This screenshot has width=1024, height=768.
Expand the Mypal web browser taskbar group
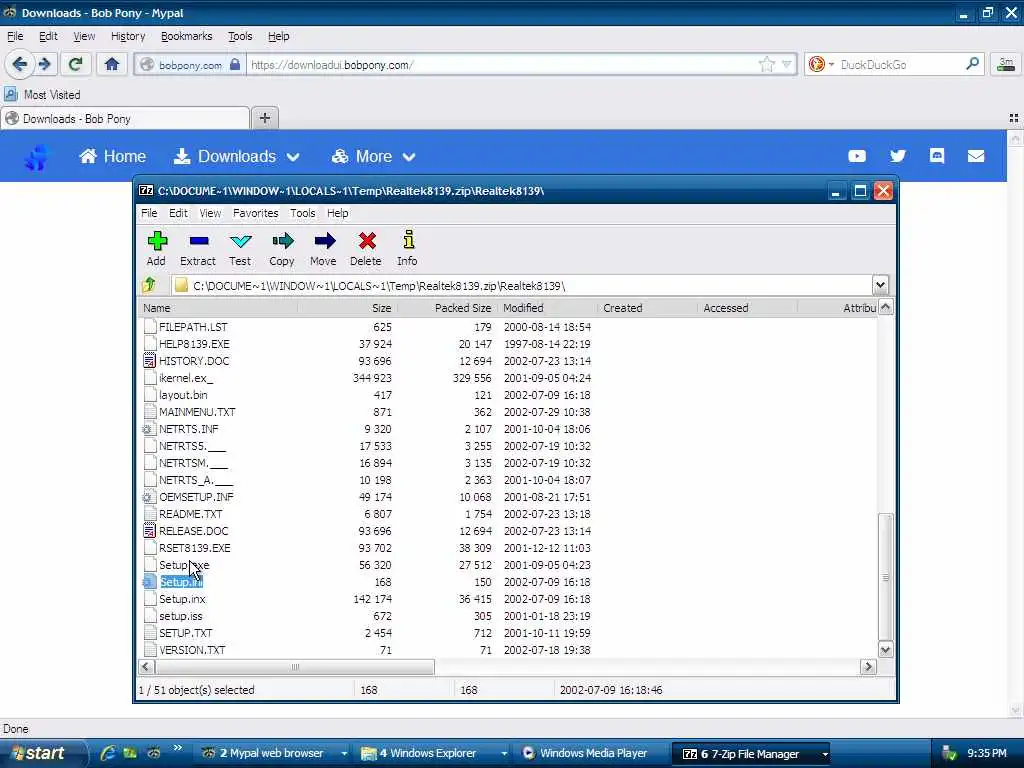pyautogui.click(x=344, y=754)
